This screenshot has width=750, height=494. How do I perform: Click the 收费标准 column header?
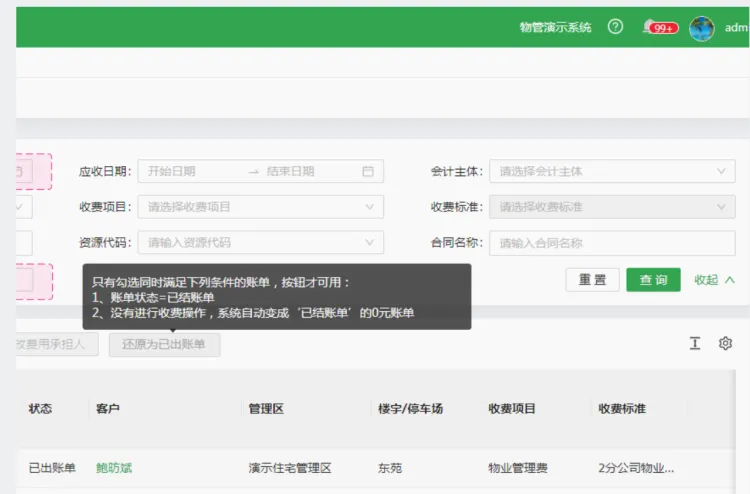pos(622,408)
